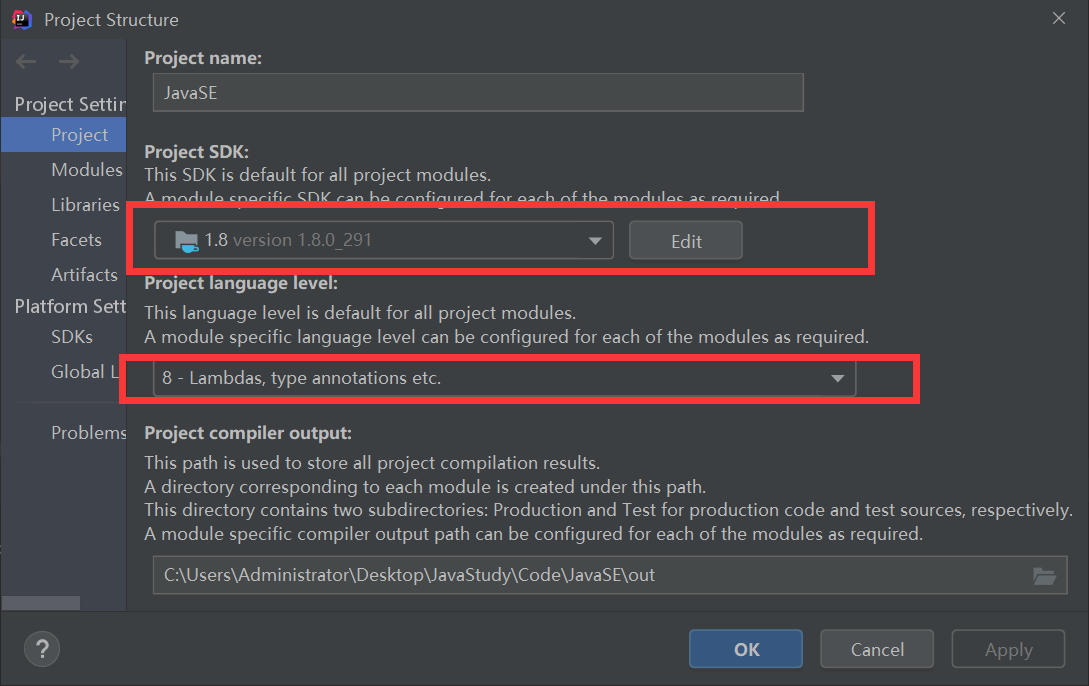Click the help question mark icon
1089x686 pixels.
click(42, 649)
